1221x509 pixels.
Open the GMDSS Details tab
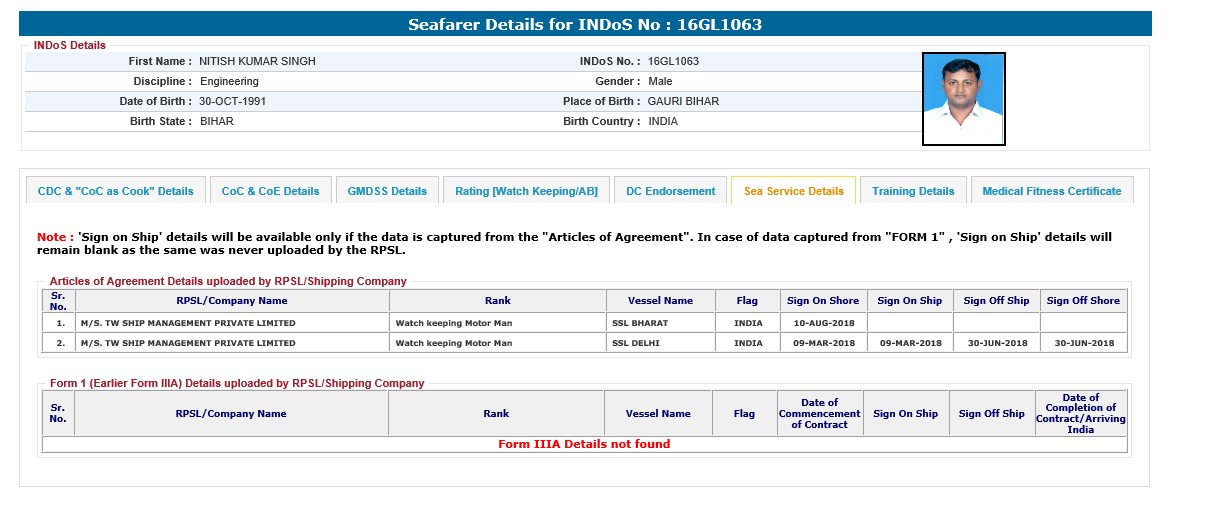coord(387,191)
